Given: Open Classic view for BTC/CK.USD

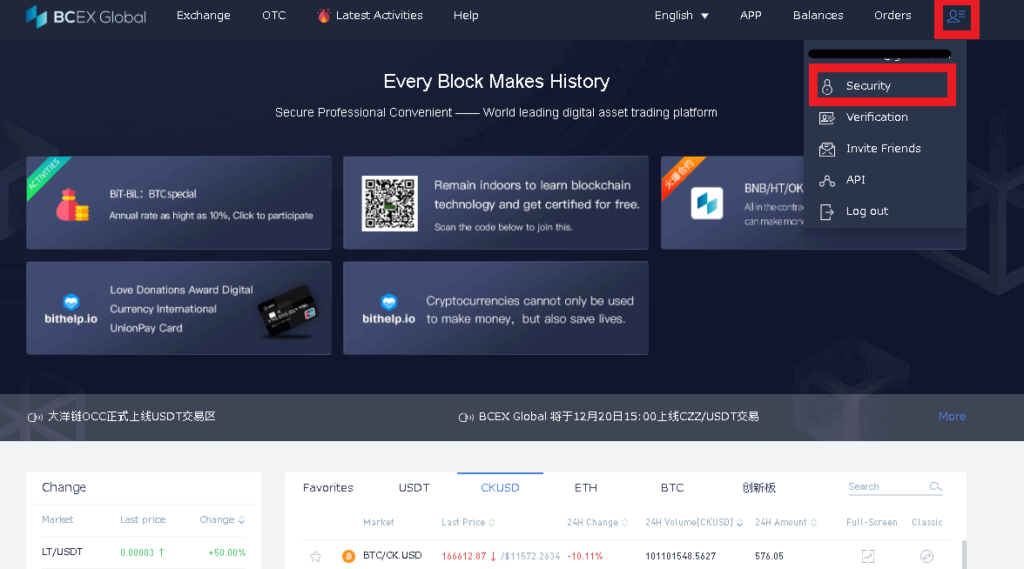Looking at the screenshot, I should (x=927, y=556).
